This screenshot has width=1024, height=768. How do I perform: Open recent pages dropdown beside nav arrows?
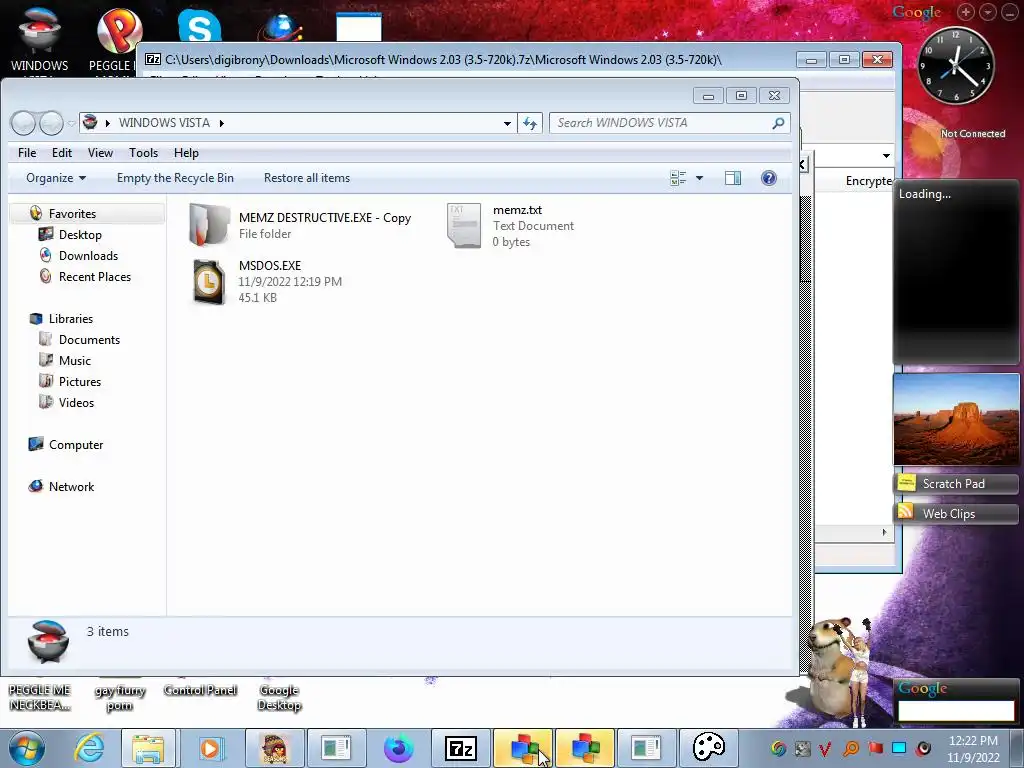click(71, 123)
